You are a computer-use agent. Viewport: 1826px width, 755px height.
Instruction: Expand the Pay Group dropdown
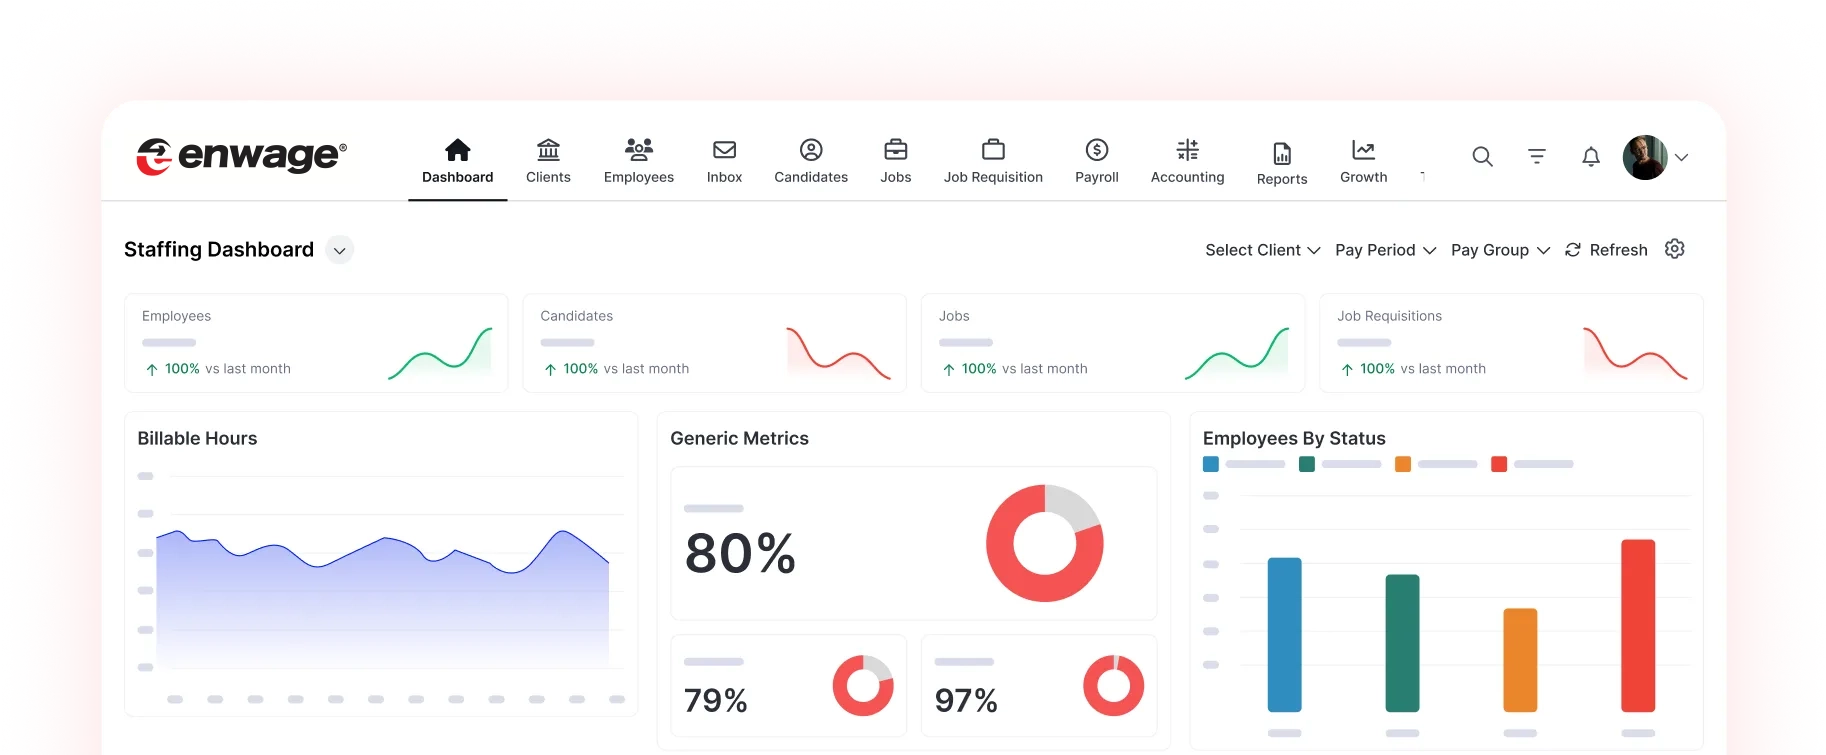coord(1500,250)
